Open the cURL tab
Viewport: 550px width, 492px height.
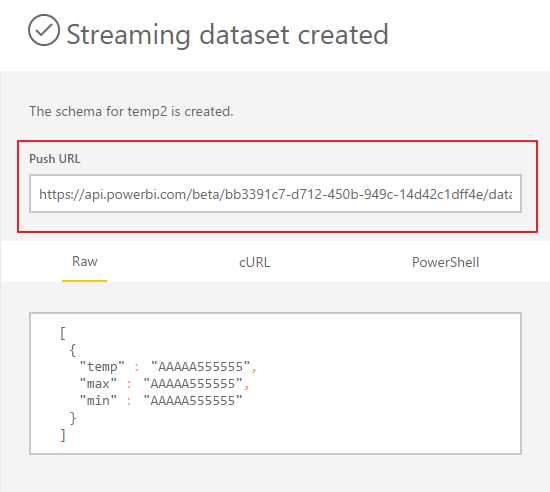255,262
